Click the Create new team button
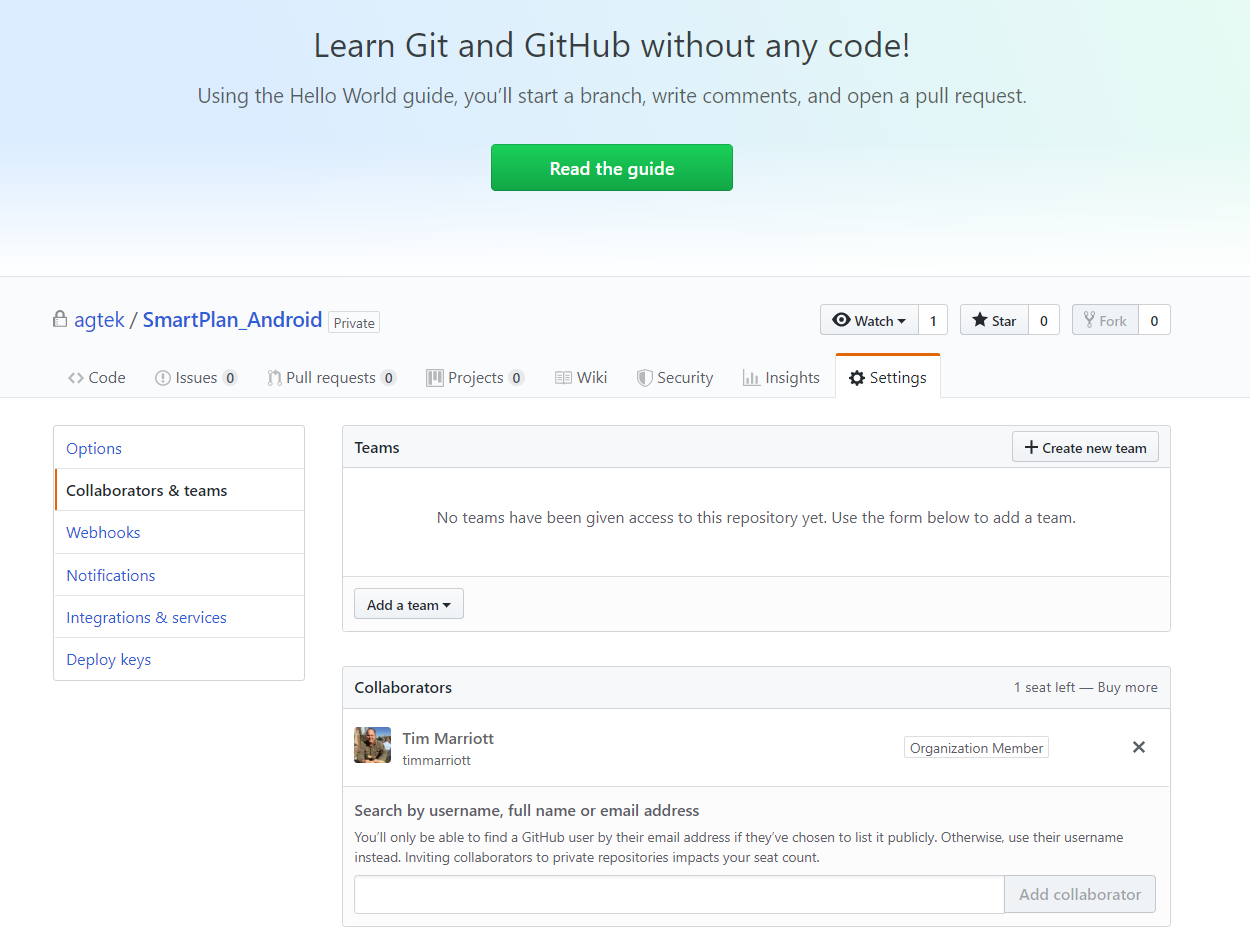This screenshot has height=946, width=1250. tap(1085, 447)
